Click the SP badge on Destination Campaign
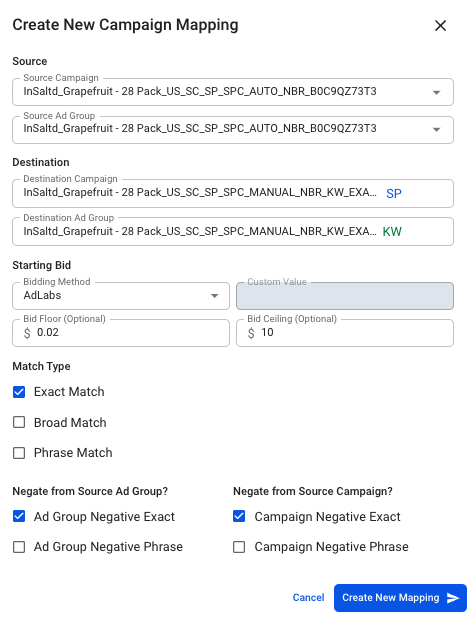471x617 pixels. coord(393,194)
